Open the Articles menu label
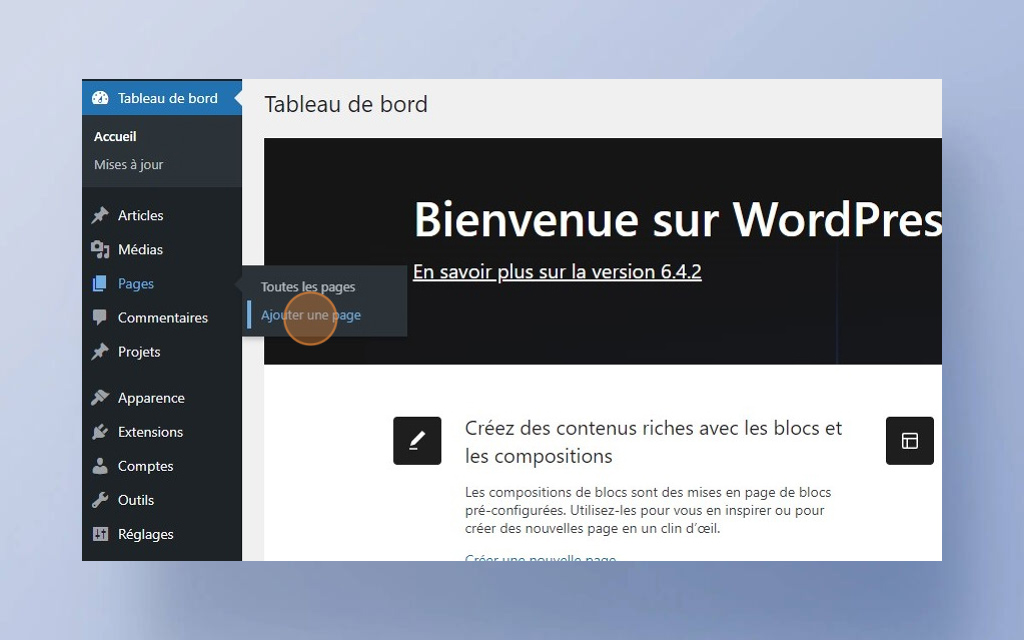The height and width of the screenshot is (640, 1024). pos(140,215)
